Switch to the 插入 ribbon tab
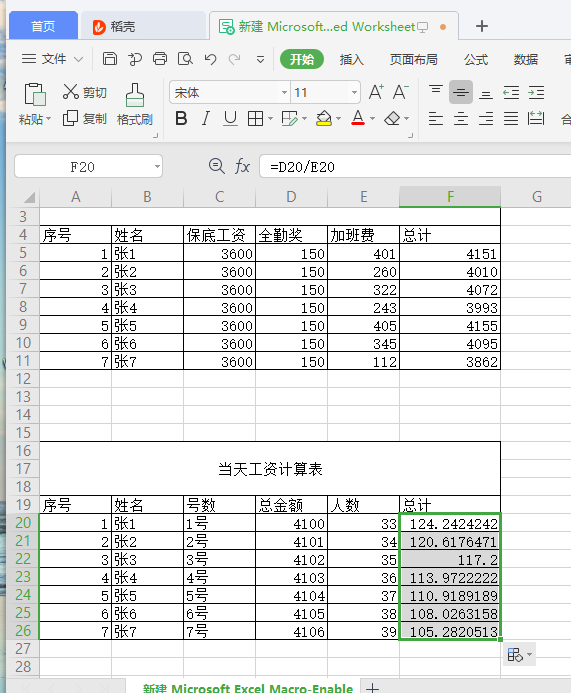This screenshot has height=693, width=571. (351, 59)
